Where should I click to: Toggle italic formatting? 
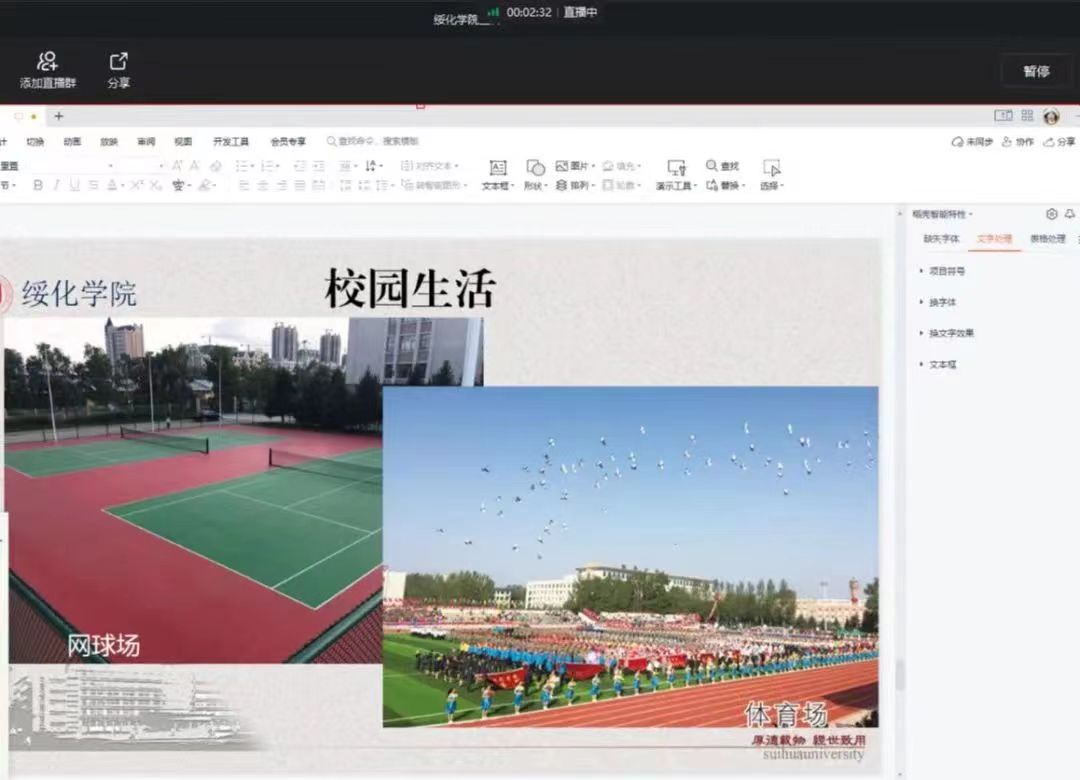point(56,185)
